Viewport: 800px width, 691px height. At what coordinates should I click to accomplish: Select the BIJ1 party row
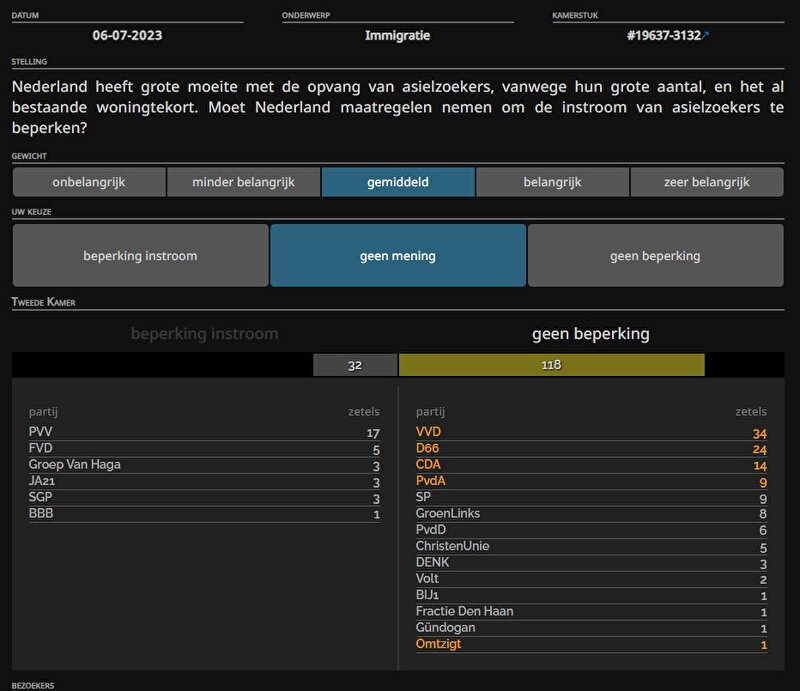[x=591, y=596]
